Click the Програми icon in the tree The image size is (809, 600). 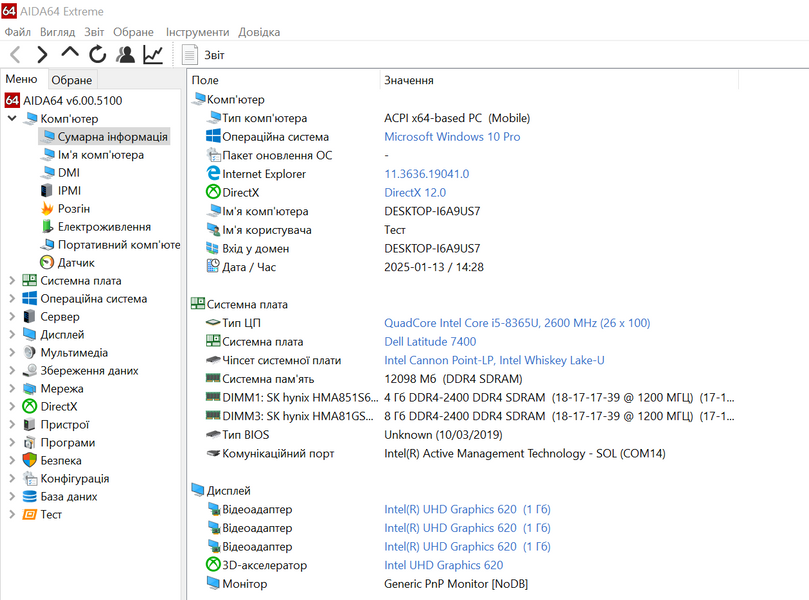[29, 442]
